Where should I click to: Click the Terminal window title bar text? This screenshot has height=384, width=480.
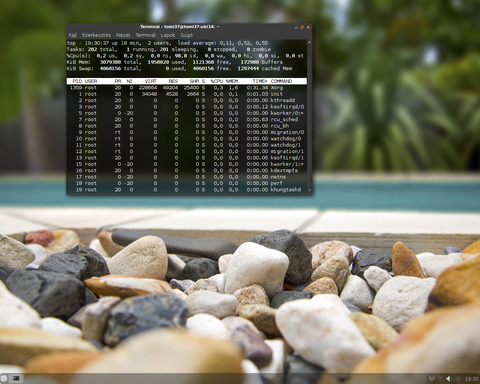tap(180, 27)
